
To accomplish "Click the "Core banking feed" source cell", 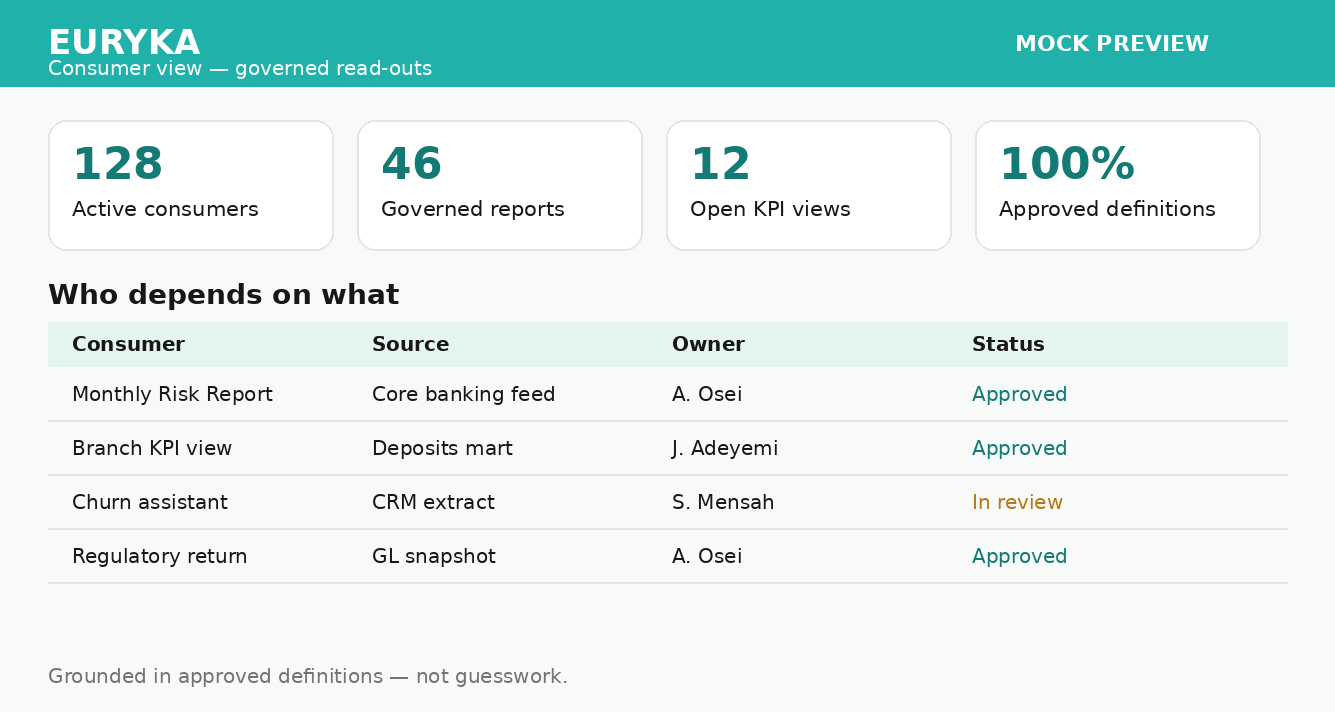I will pyautogui.click(x=463, y=394).
